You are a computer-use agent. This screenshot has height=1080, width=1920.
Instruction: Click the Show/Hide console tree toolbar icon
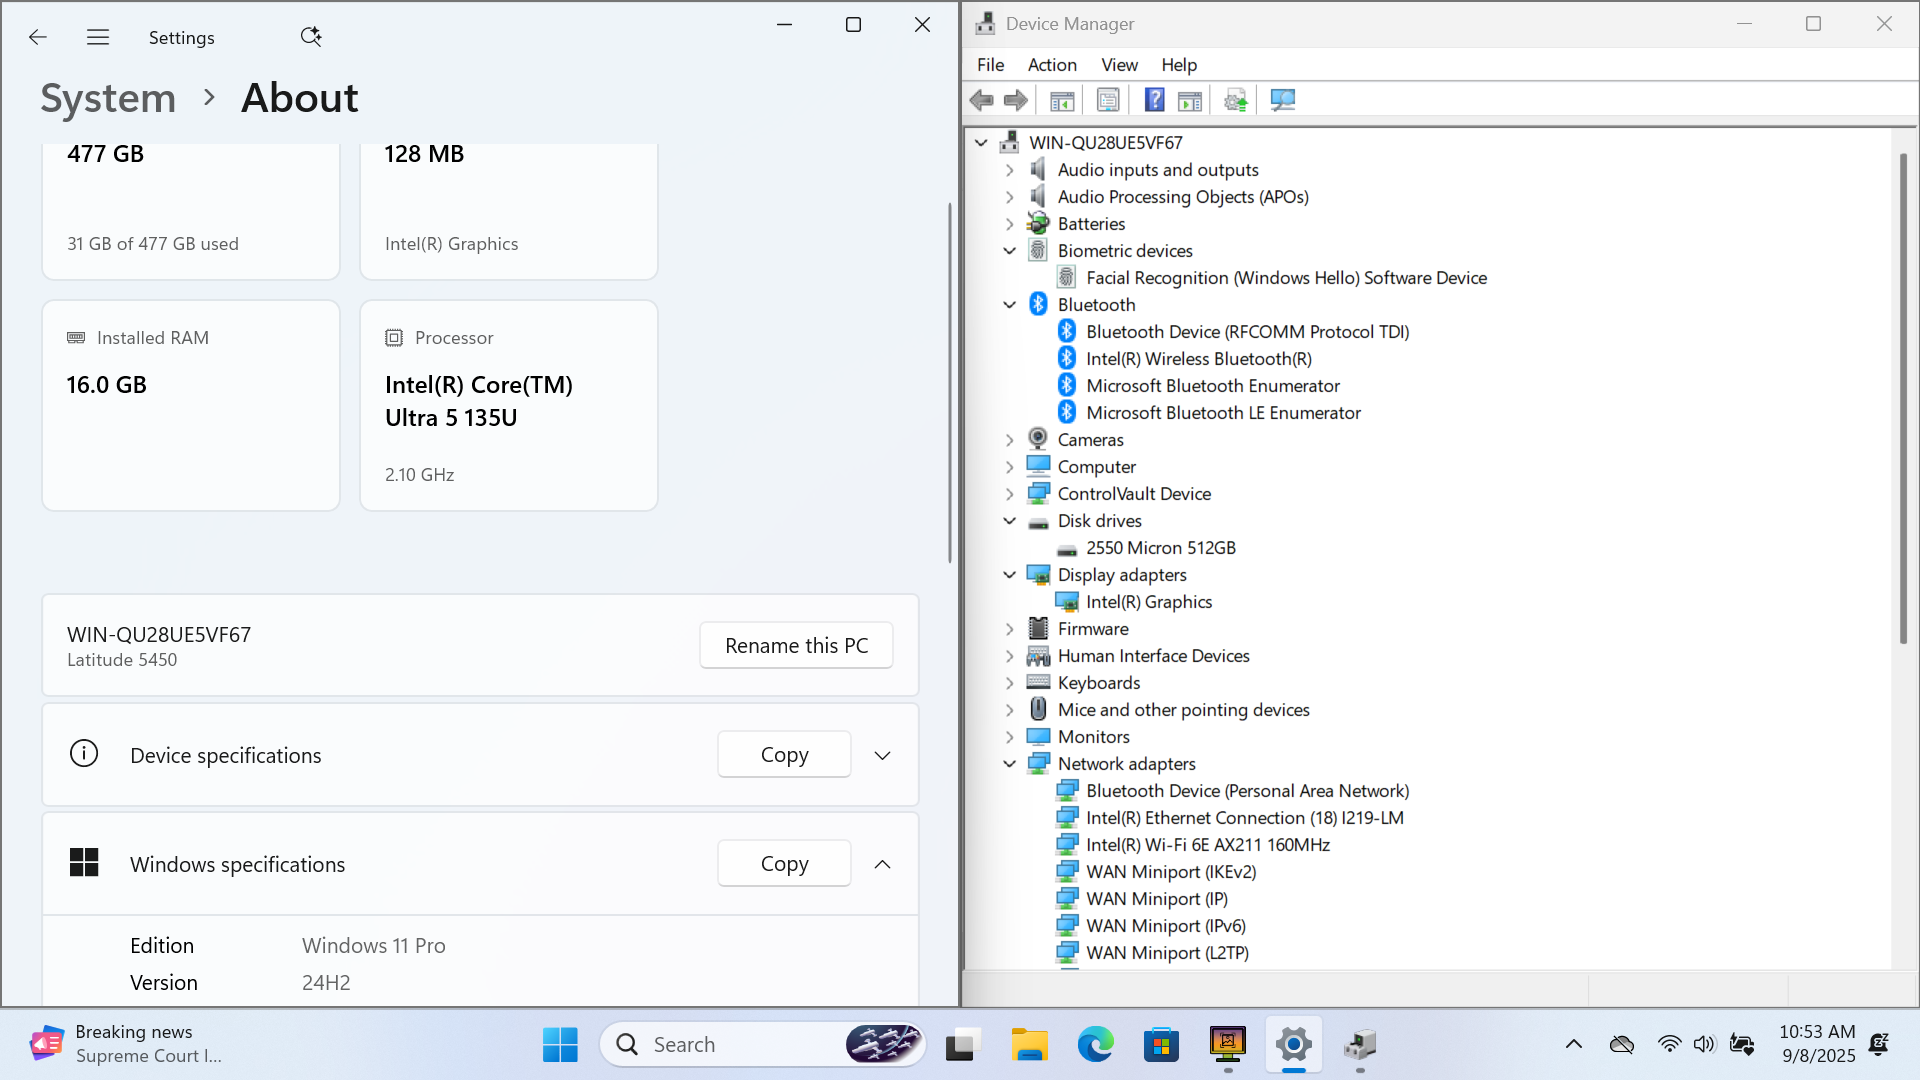click(x=1062, y=100)
